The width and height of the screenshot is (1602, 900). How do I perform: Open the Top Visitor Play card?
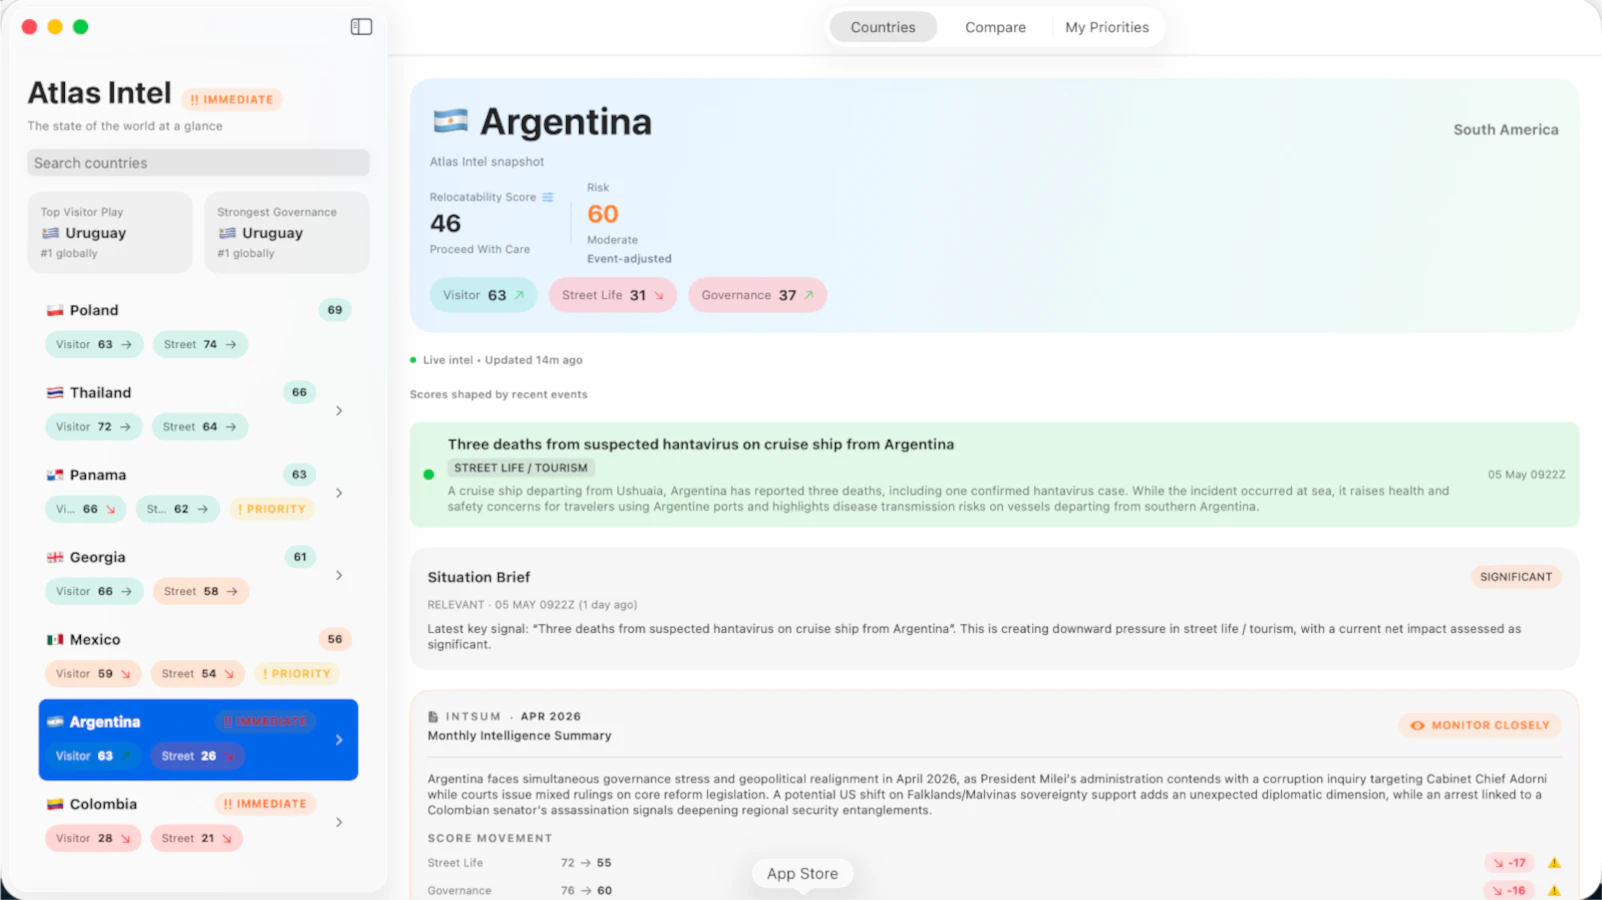coord(110,232)
